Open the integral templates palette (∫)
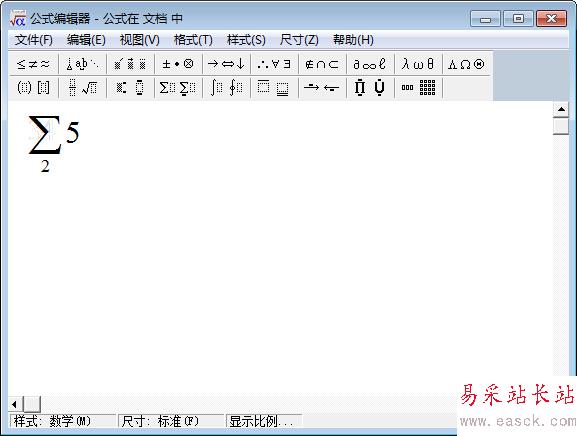The height and width of the screenshot is (436, 577). click(x=226, y=88)
